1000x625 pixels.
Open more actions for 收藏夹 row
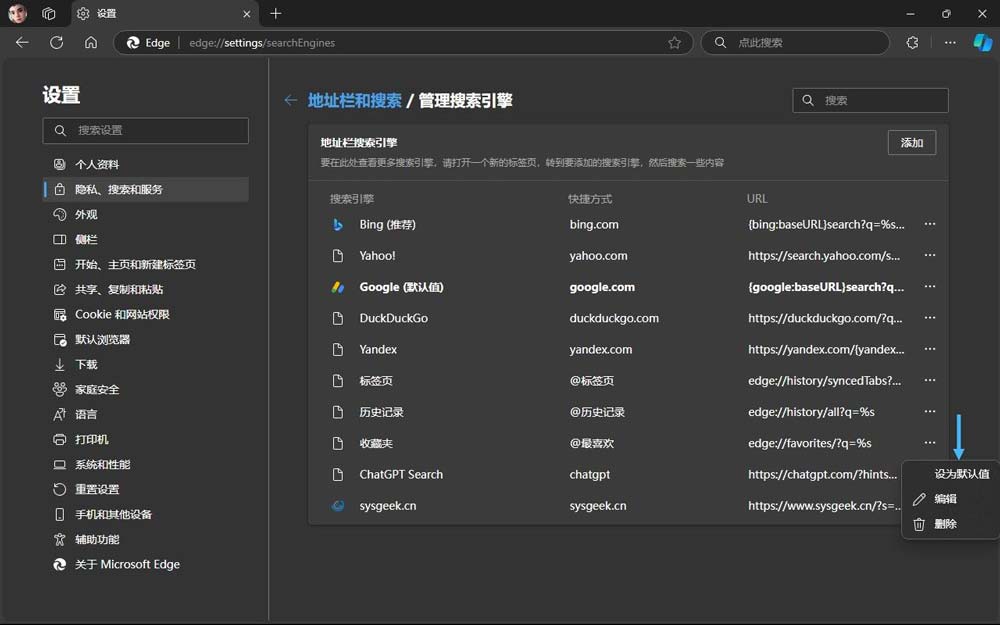(x=930, y=443)
